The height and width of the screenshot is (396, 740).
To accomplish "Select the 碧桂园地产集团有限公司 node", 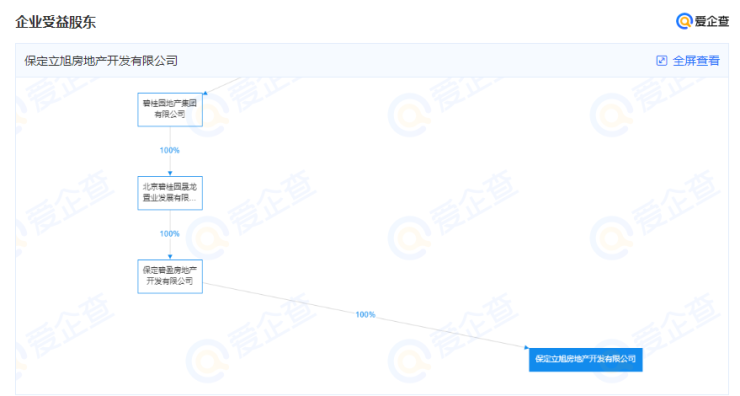I will [170, 110].
